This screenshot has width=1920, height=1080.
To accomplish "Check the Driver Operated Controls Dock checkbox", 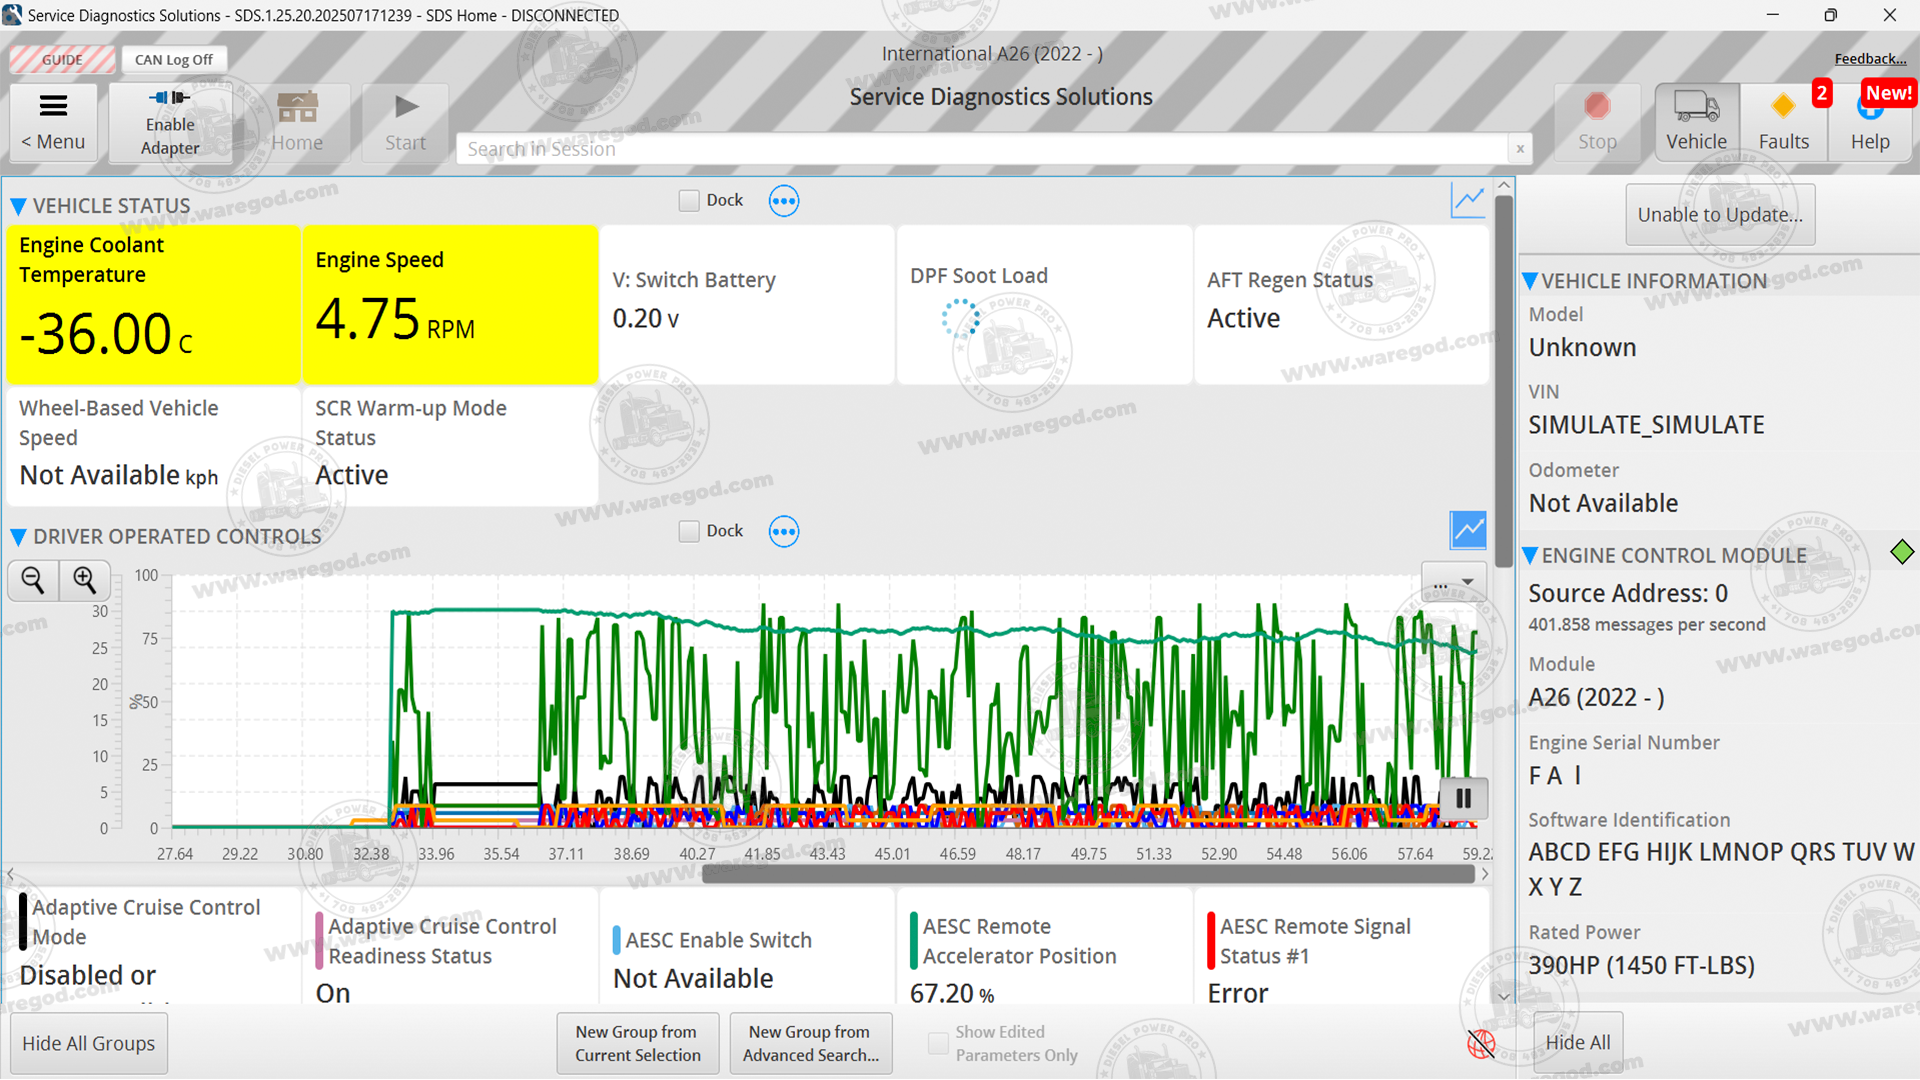I will (689, 531).
